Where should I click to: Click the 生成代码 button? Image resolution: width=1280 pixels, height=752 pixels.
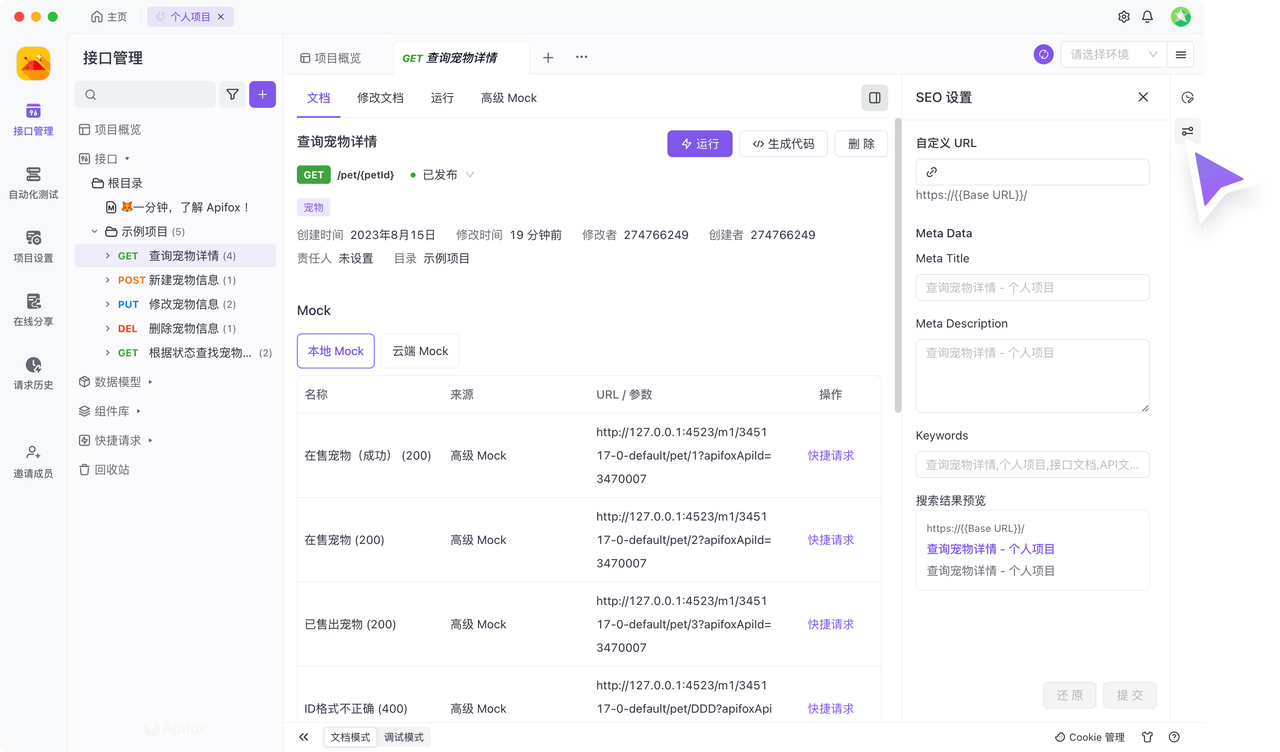click(x=783, y=144)
